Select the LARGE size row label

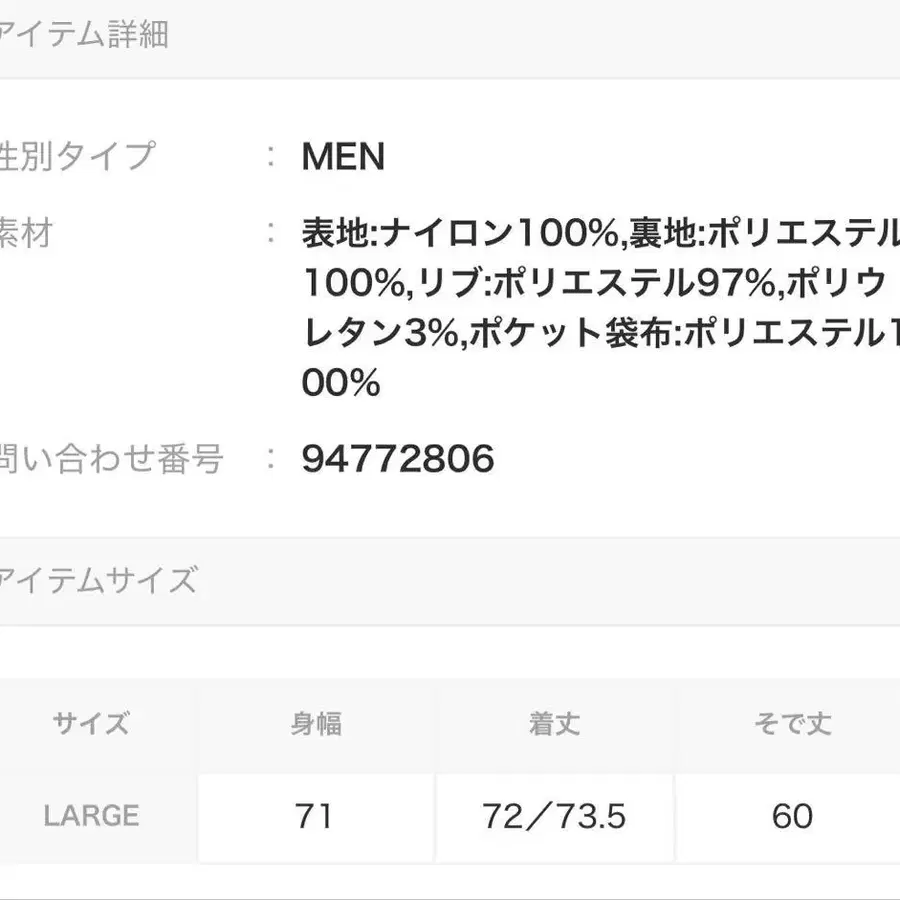tap(91, 816)
